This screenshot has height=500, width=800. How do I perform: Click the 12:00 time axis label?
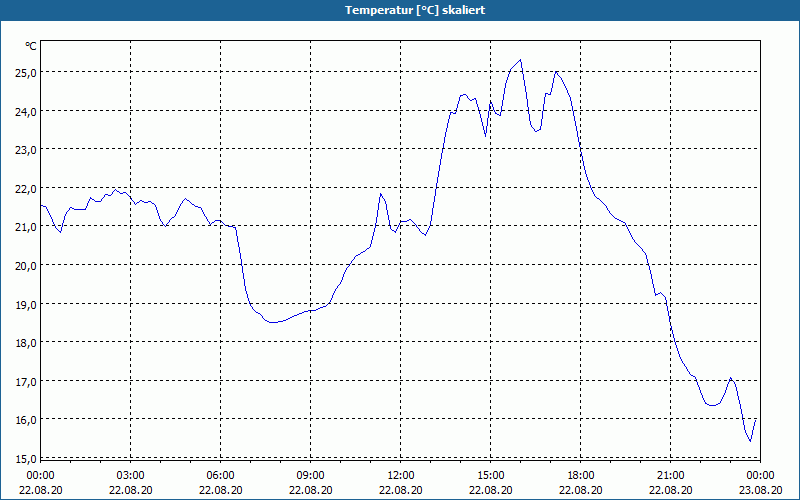pos(401,476)
